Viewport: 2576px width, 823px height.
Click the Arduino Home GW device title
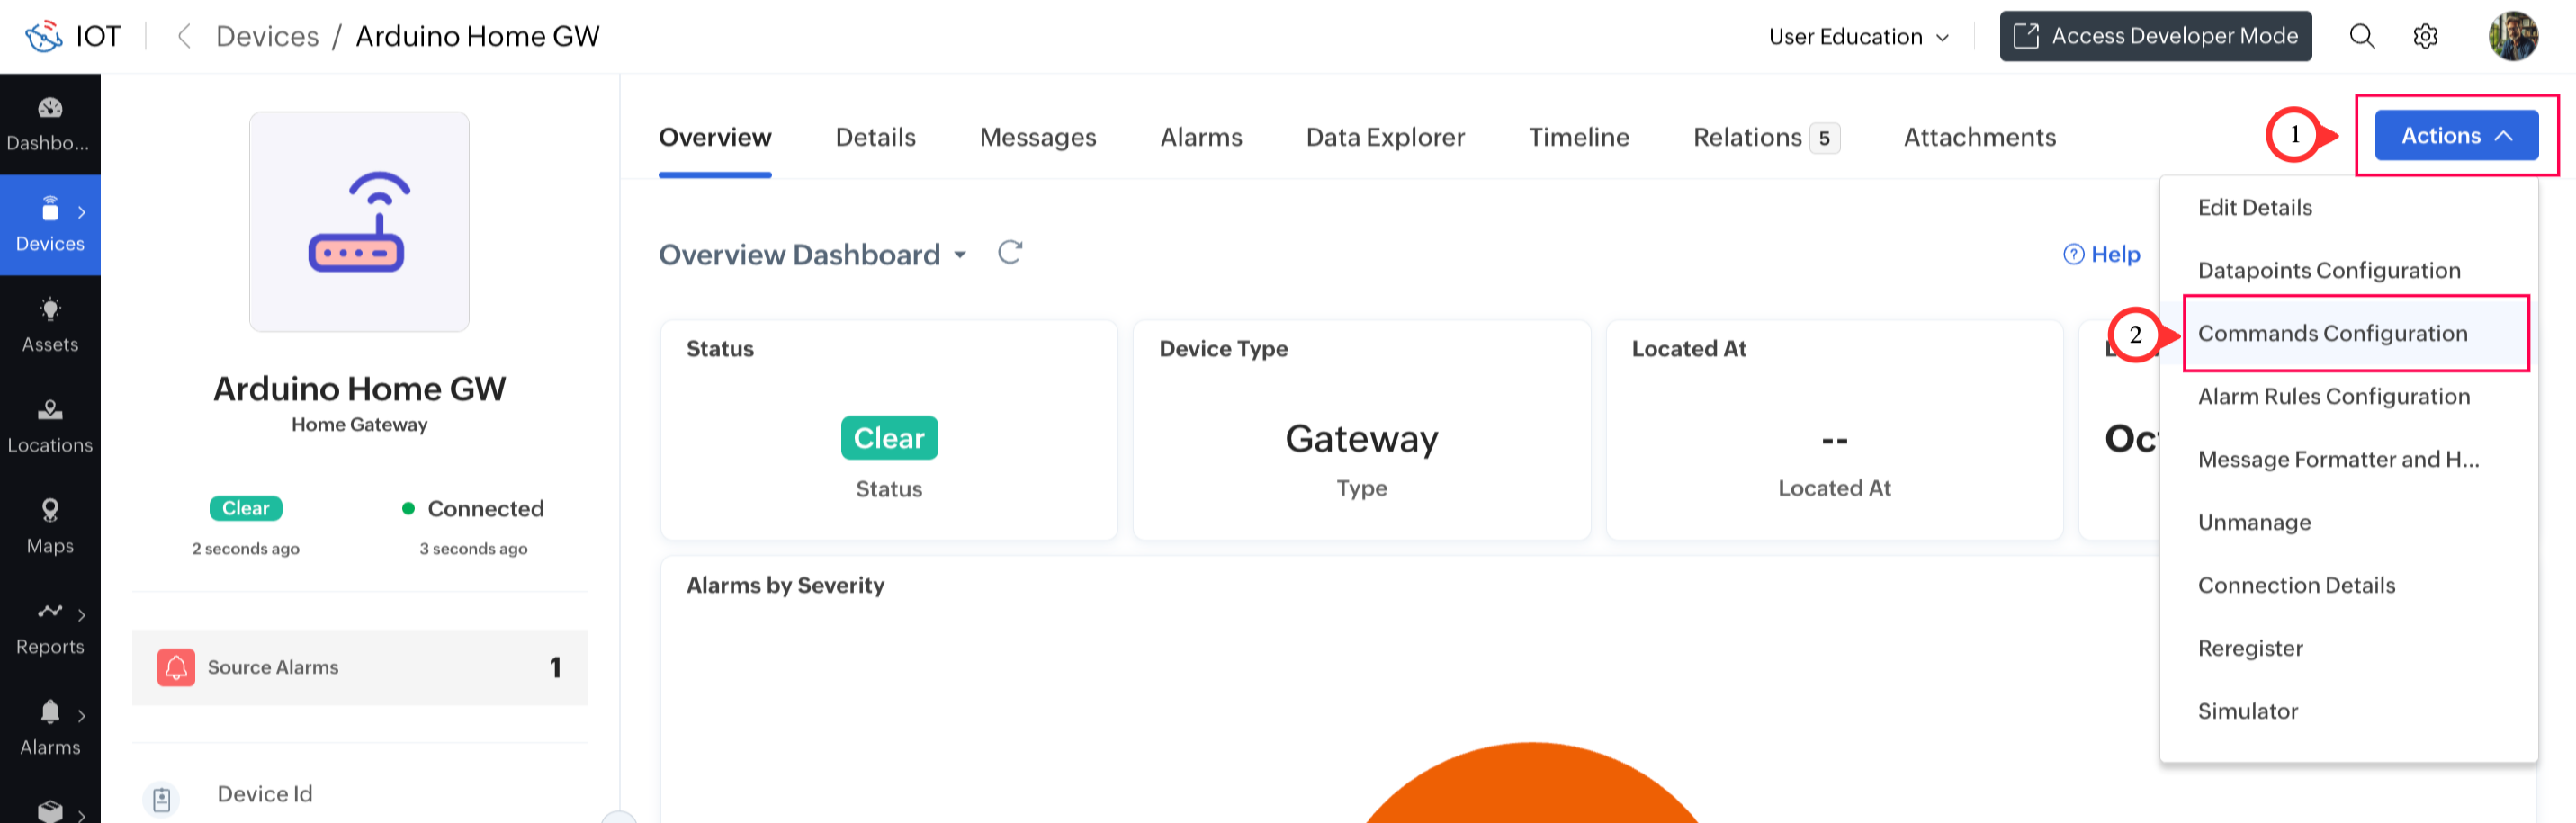(359, 388)
